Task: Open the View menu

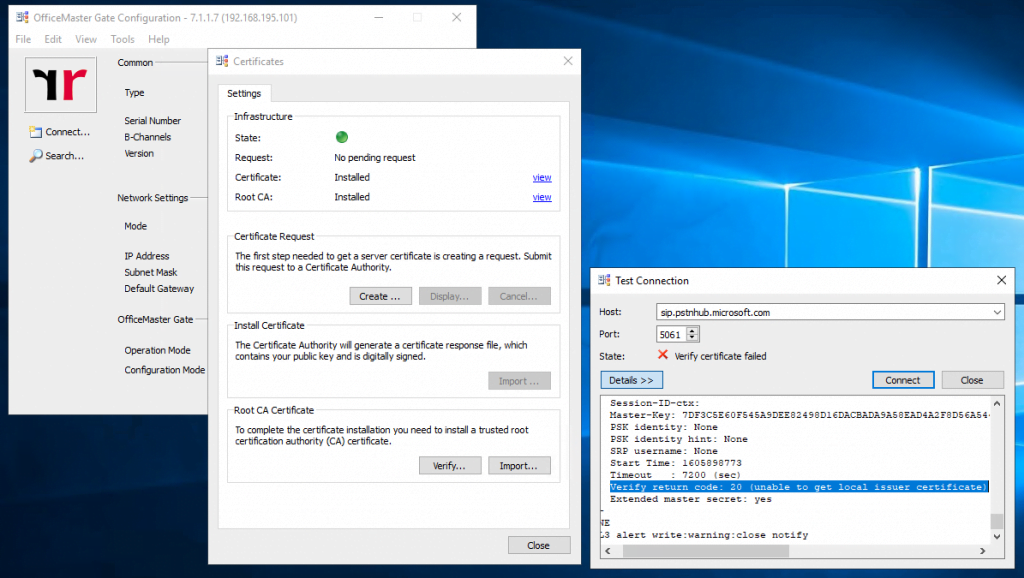Action: [86, 39]
